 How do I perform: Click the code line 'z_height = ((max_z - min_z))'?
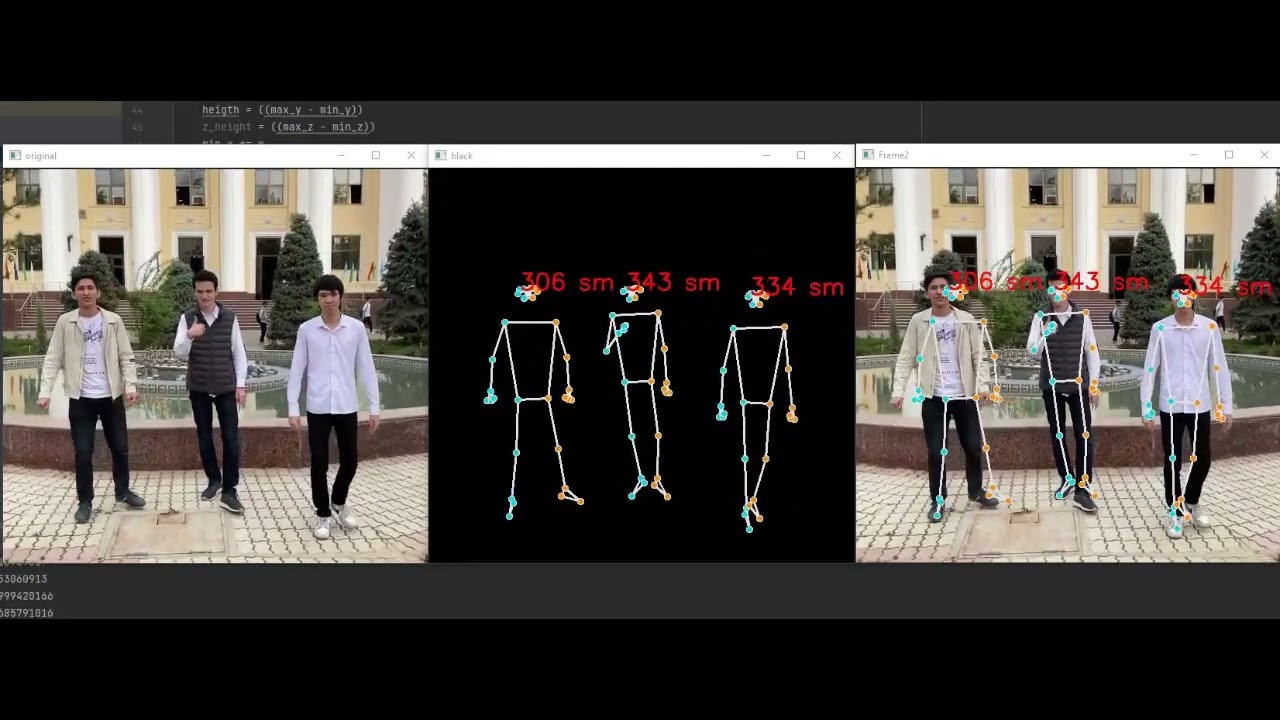pyautogui.click(x=288, y=127)
